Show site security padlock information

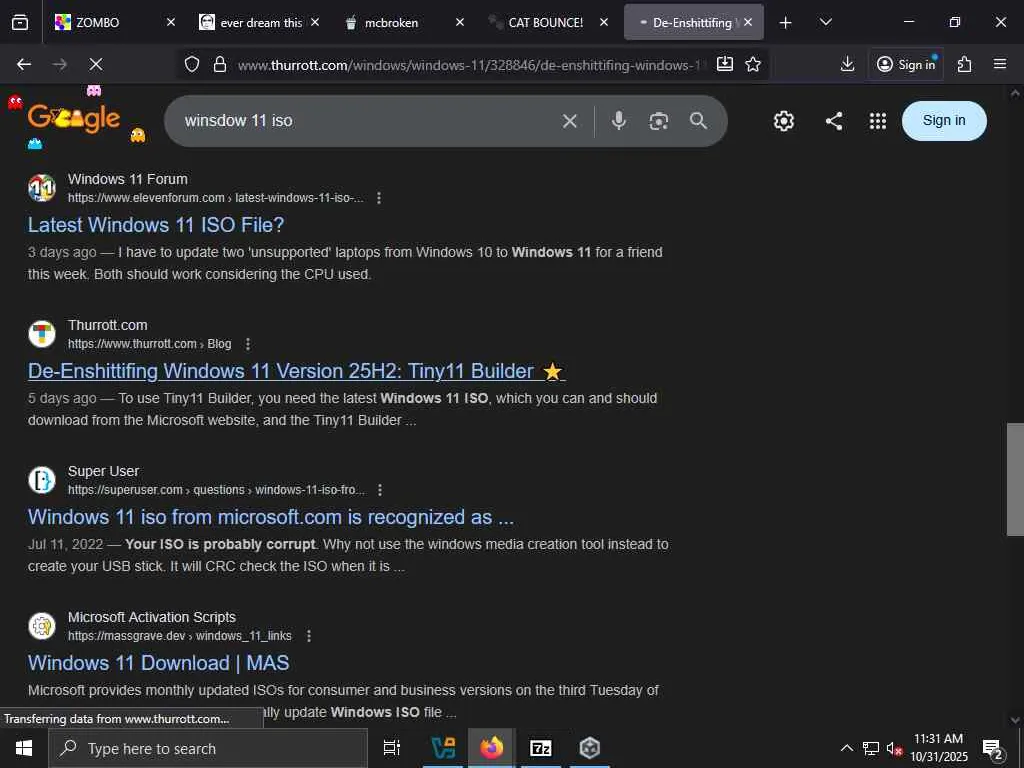220,64
